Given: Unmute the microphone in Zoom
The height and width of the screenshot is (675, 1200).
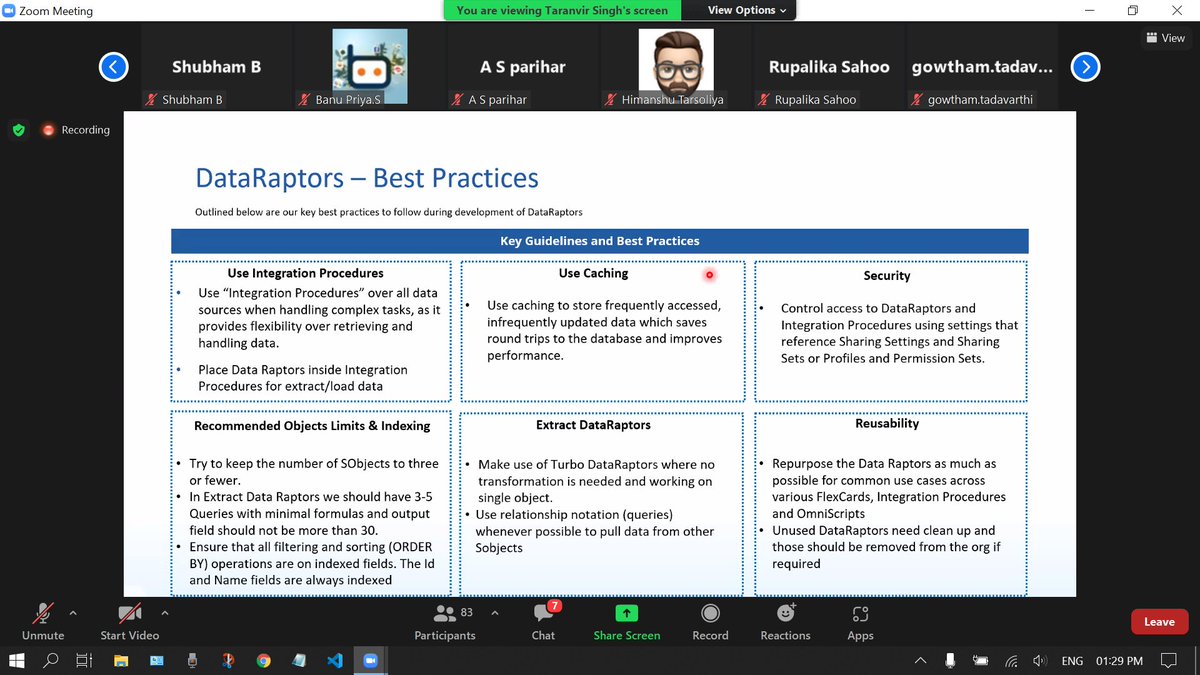Looking at the screenshot, I should (43, 621).
